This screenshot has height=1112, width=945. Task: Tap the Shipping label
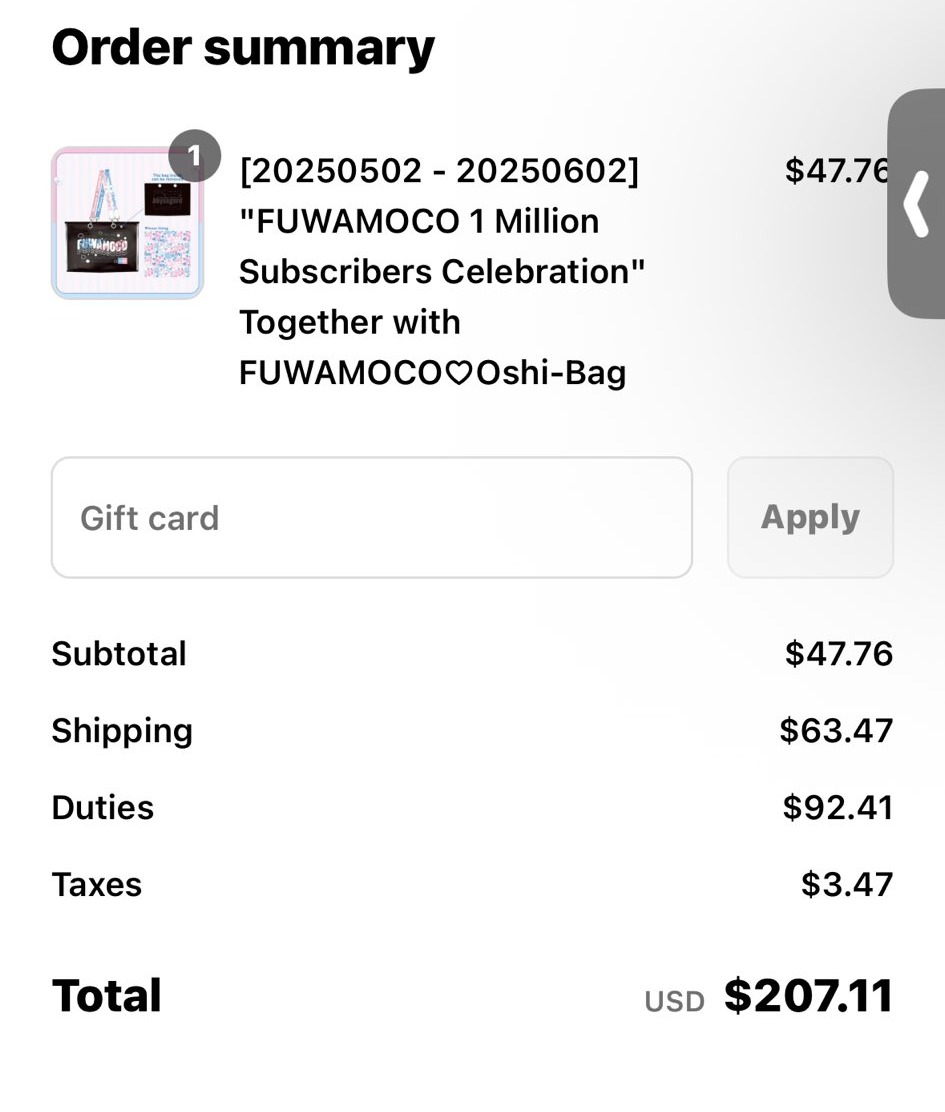click(122, 730)
